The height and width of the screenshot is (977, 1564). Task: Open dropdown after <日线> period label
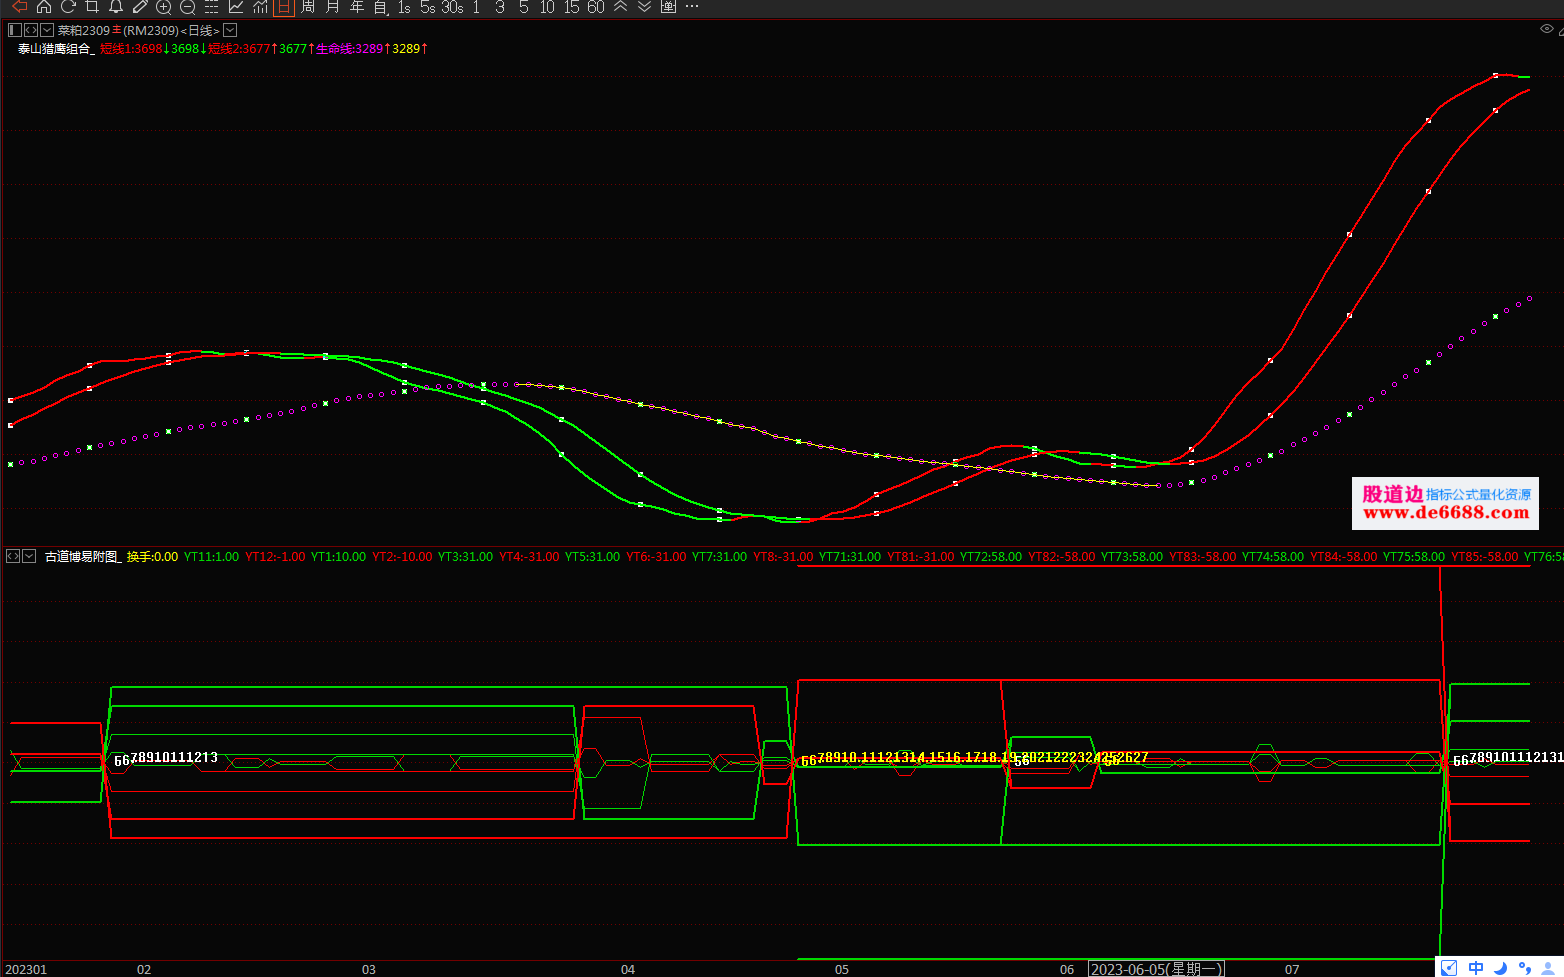[230, 31]
